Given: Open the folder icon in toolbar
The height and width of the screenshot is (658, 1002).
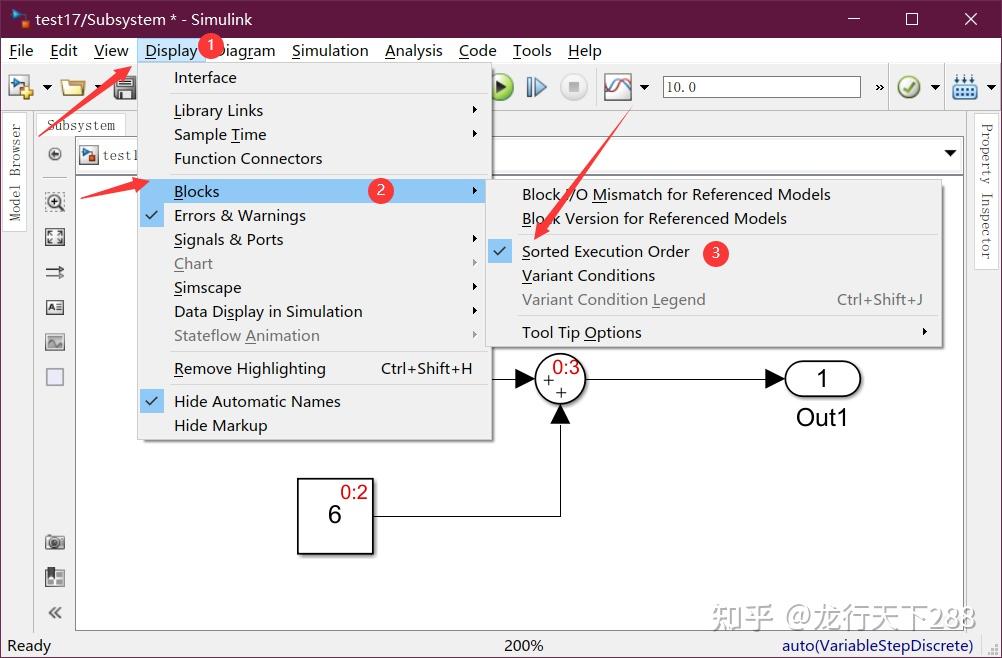Looking at the screenshot, I should pos(73,87).
